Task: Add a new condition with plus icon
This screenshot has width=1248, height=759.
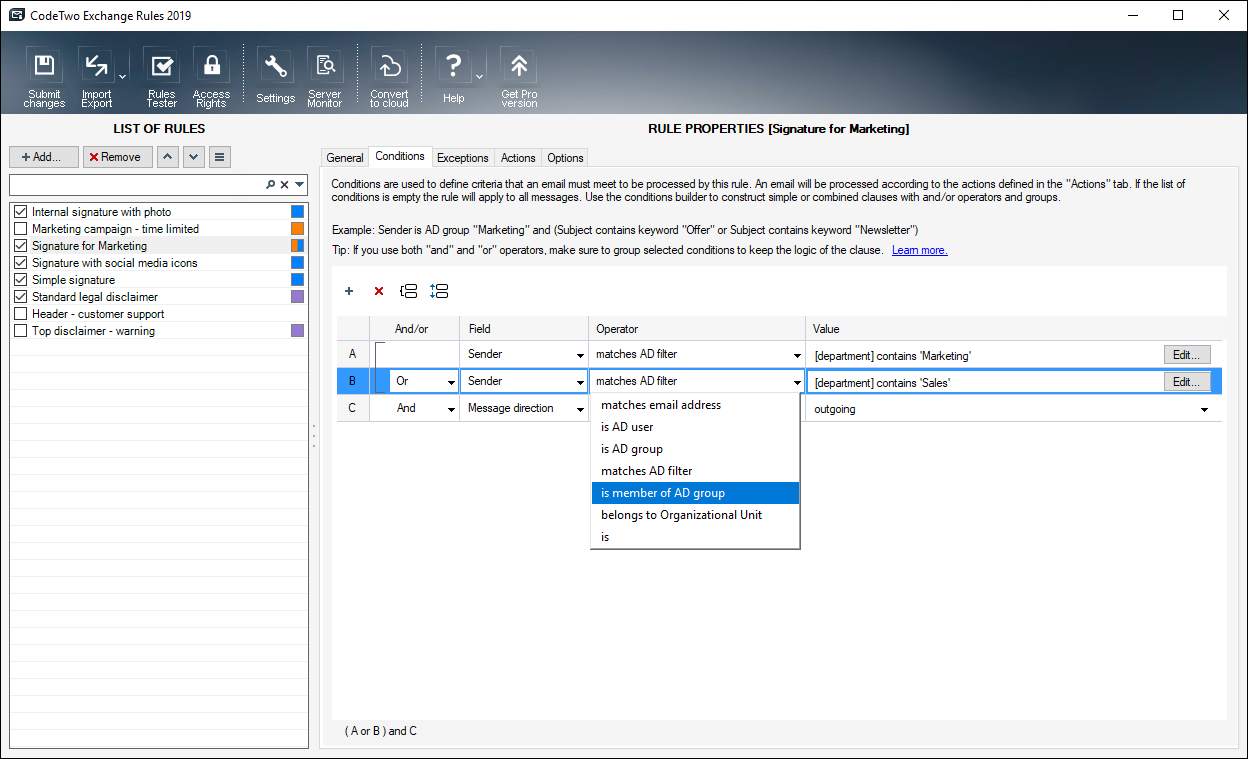Action: [349, 291]
